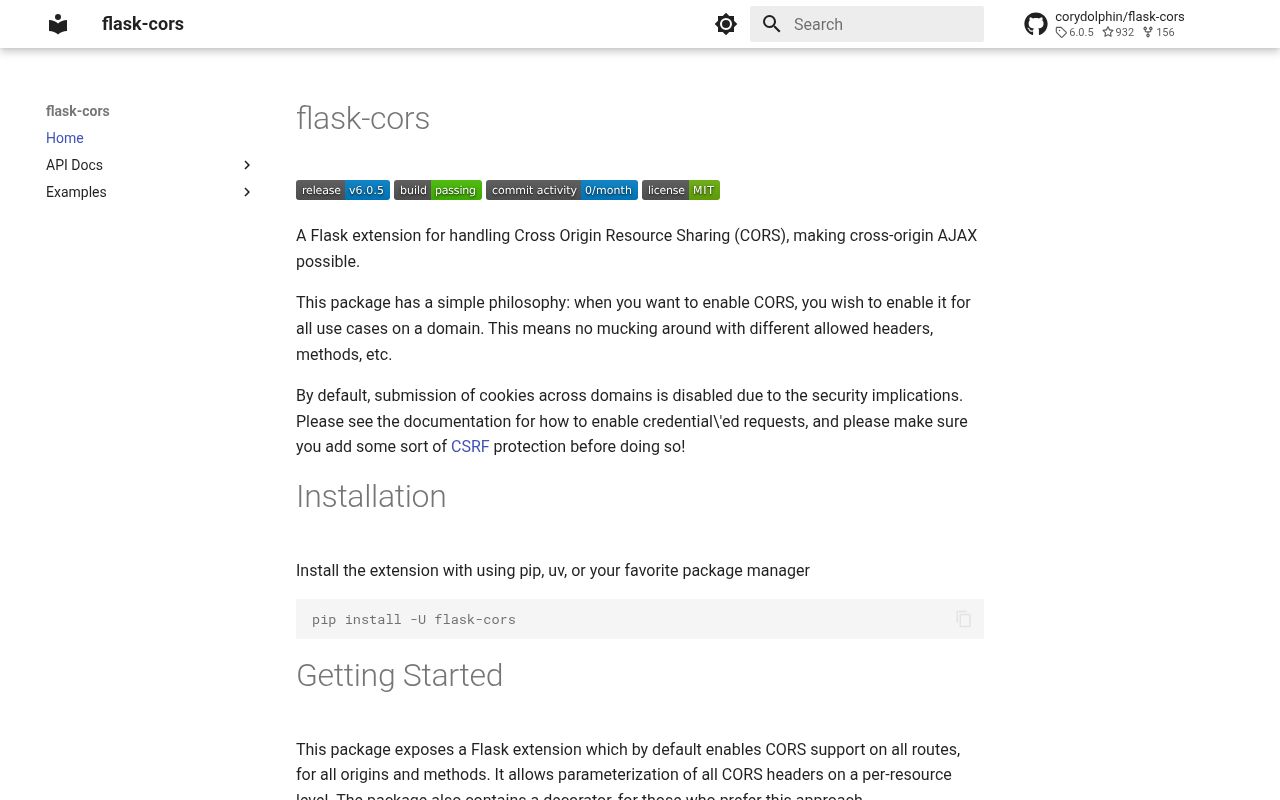Click the stars count 932
The image size is (1280, 800).
tap(1118, 32)
